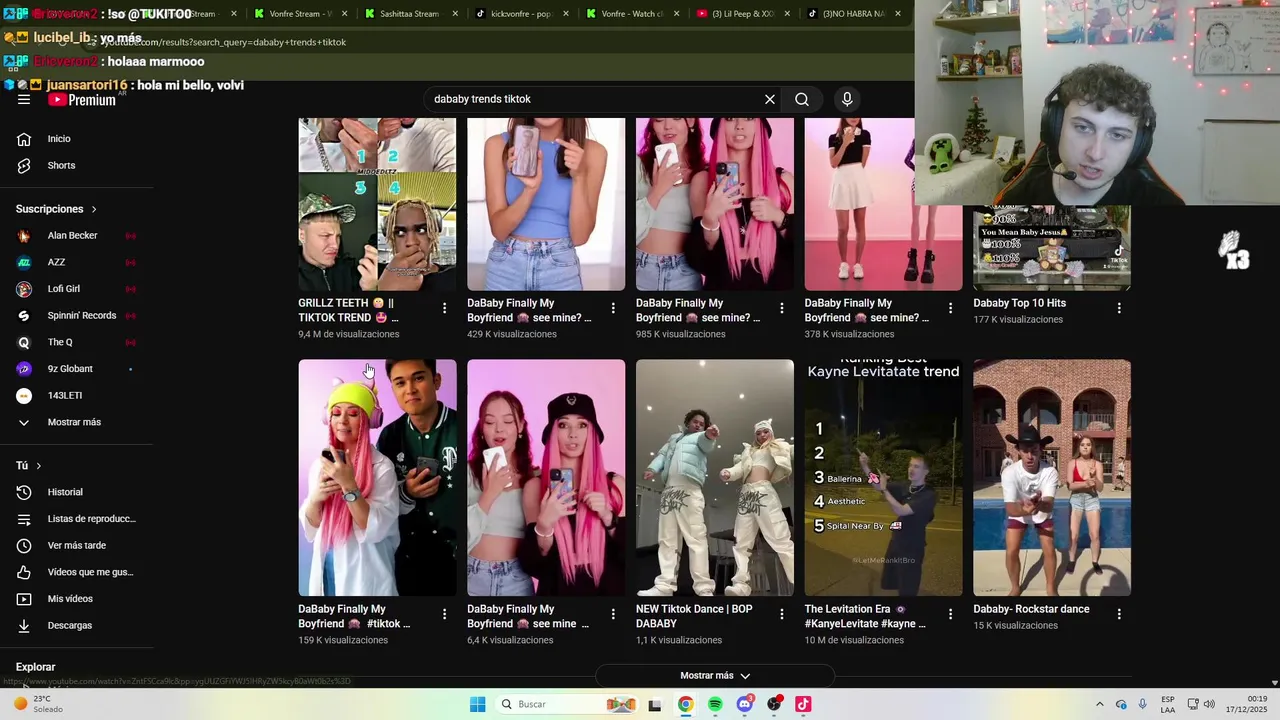
Task: Open TikTok app from the taskbar
Action: 803,704
